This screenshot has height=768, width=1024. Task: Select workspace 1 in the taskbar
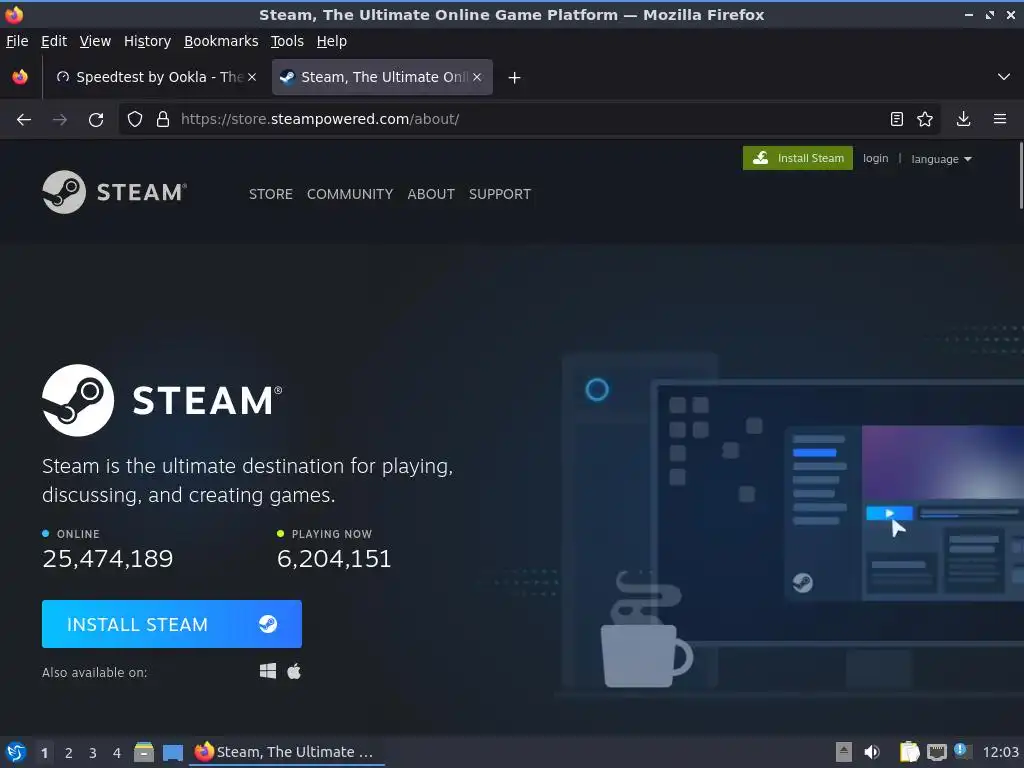point(44,753)
